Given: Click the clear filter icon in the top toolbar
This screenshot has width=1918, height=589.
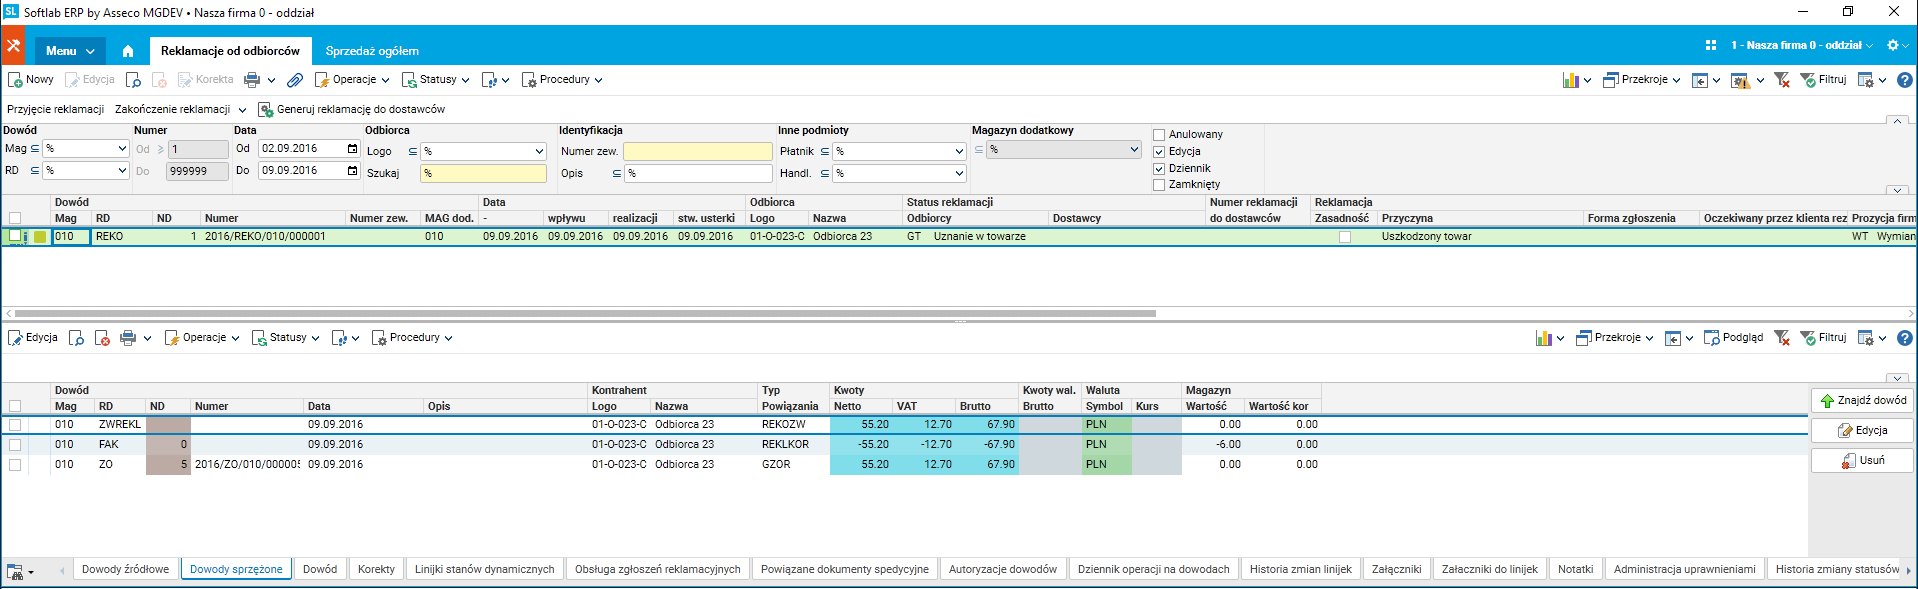Looking at the screenshot, I should 1781,80.
